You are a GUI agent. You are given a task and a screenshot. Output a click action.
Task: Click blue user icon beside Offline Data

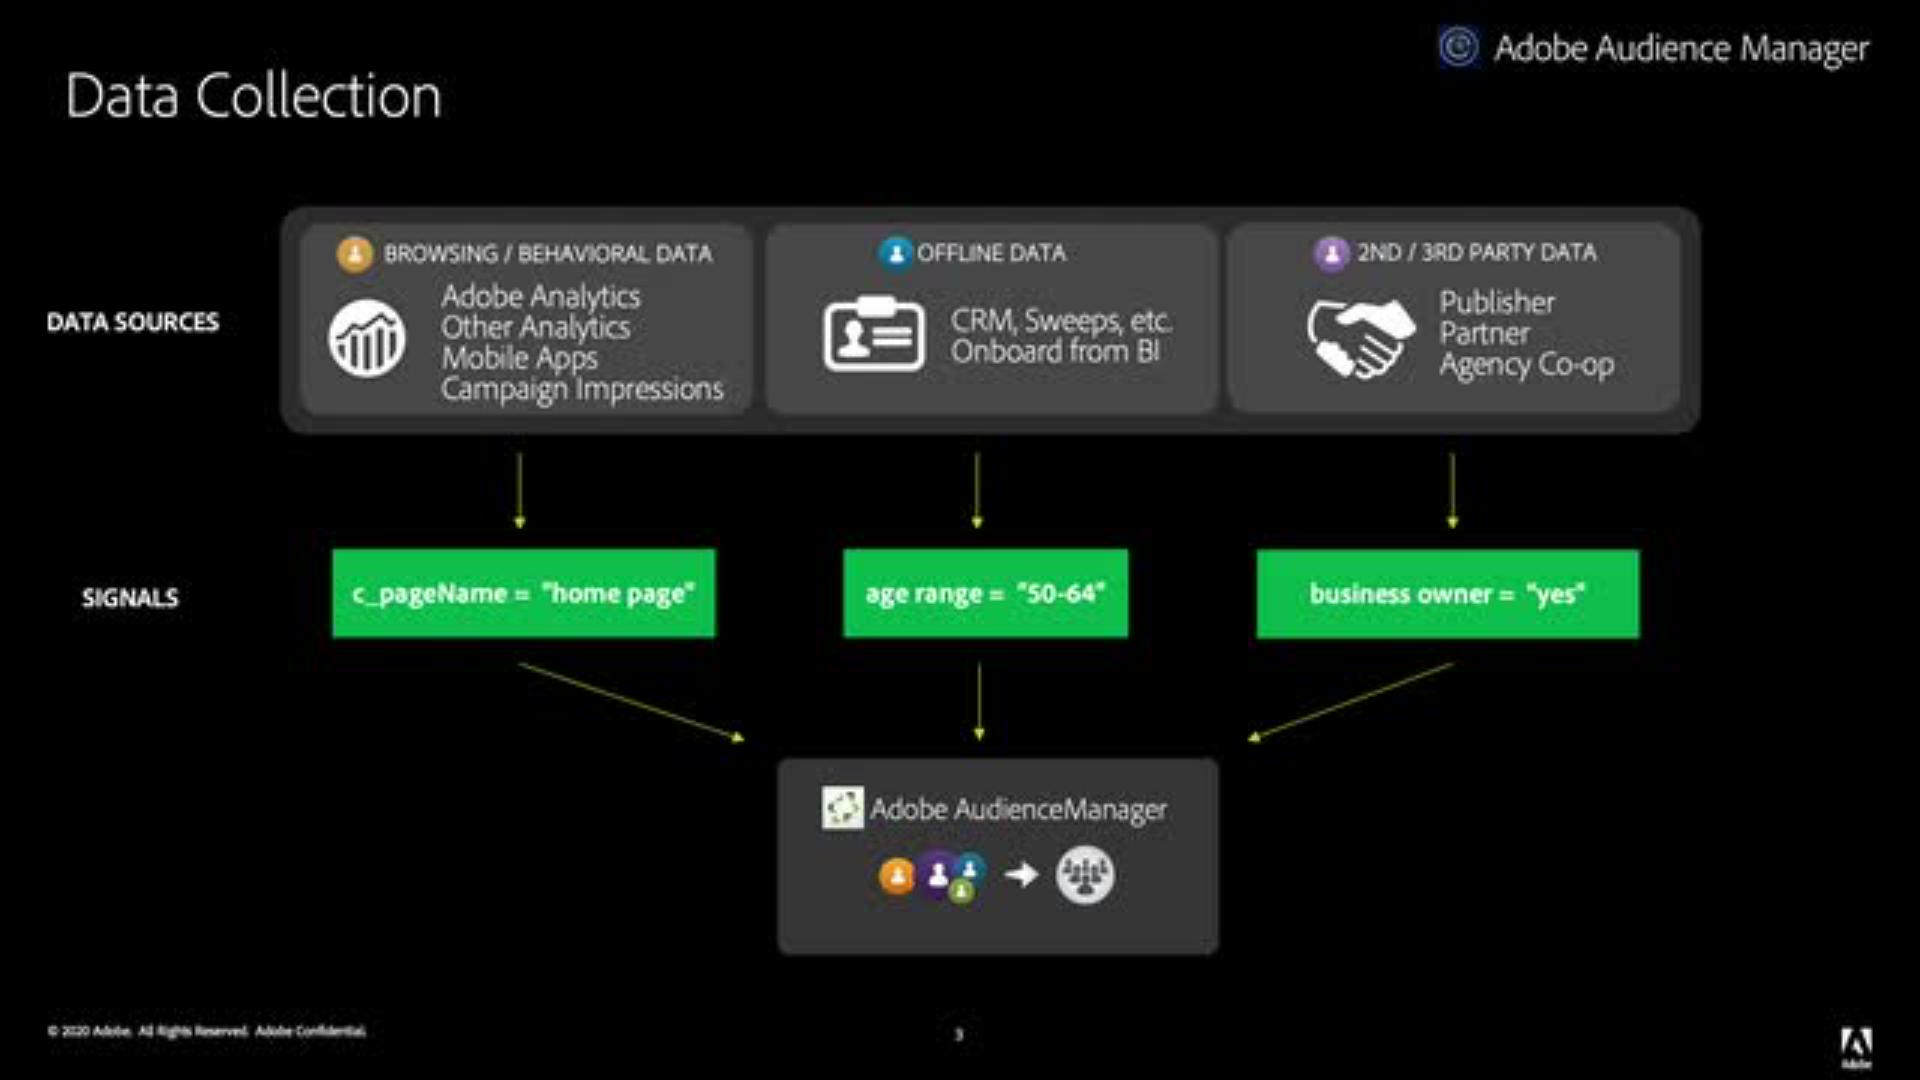click(x=895, y=253)
